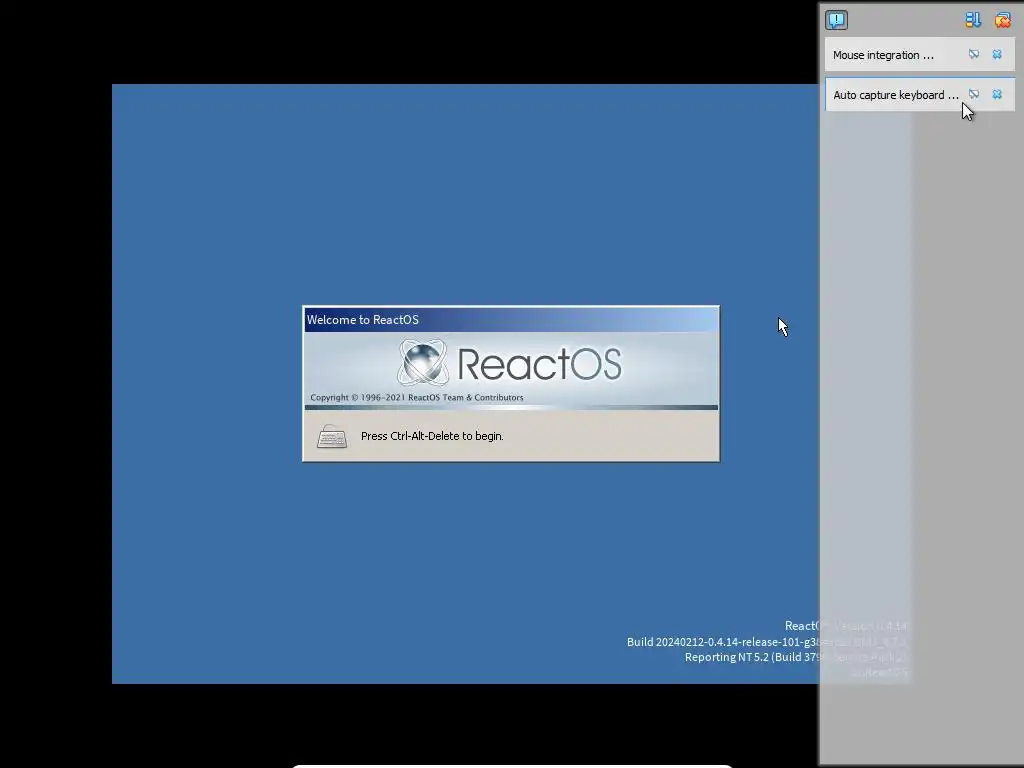Viewport: 1024px width, 768px height.
Task: Expand the Mouse integration notification text
Action: (x=883, y=55)
